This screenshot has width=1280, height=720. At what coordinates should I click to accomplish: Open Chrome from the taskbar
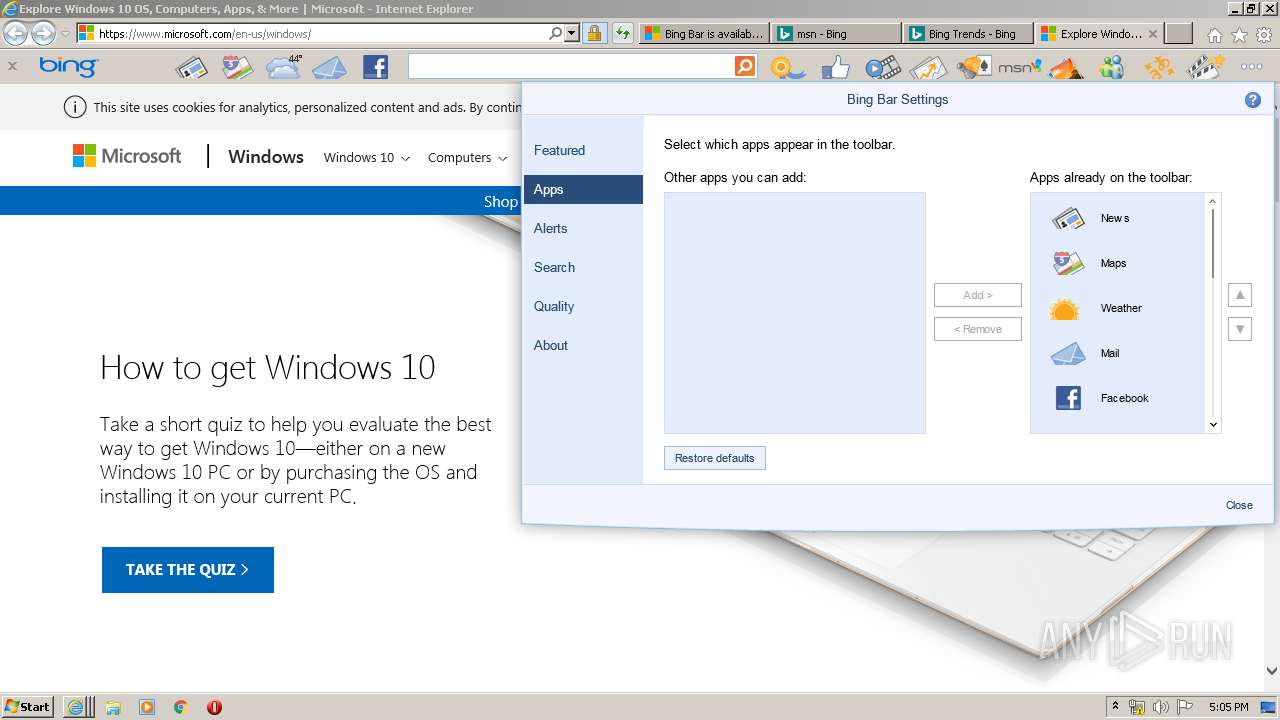[181, 707]
